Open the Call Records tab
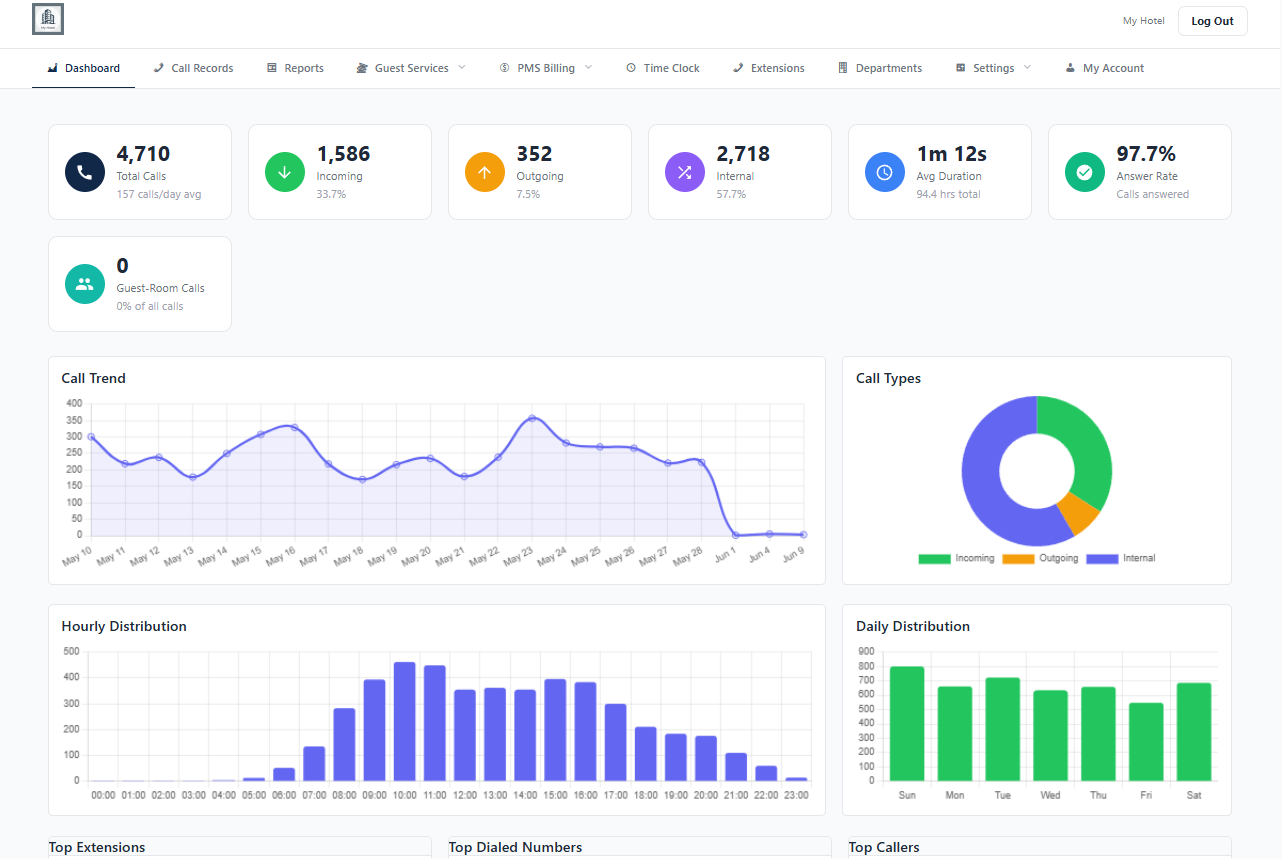 tap(194, 68)
